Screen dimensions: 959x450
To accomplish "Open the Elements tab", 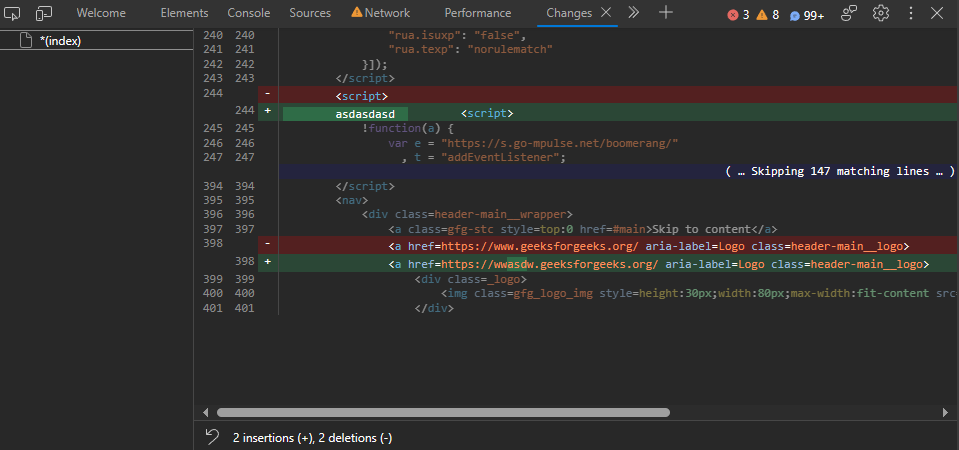I will coord(184,13).
